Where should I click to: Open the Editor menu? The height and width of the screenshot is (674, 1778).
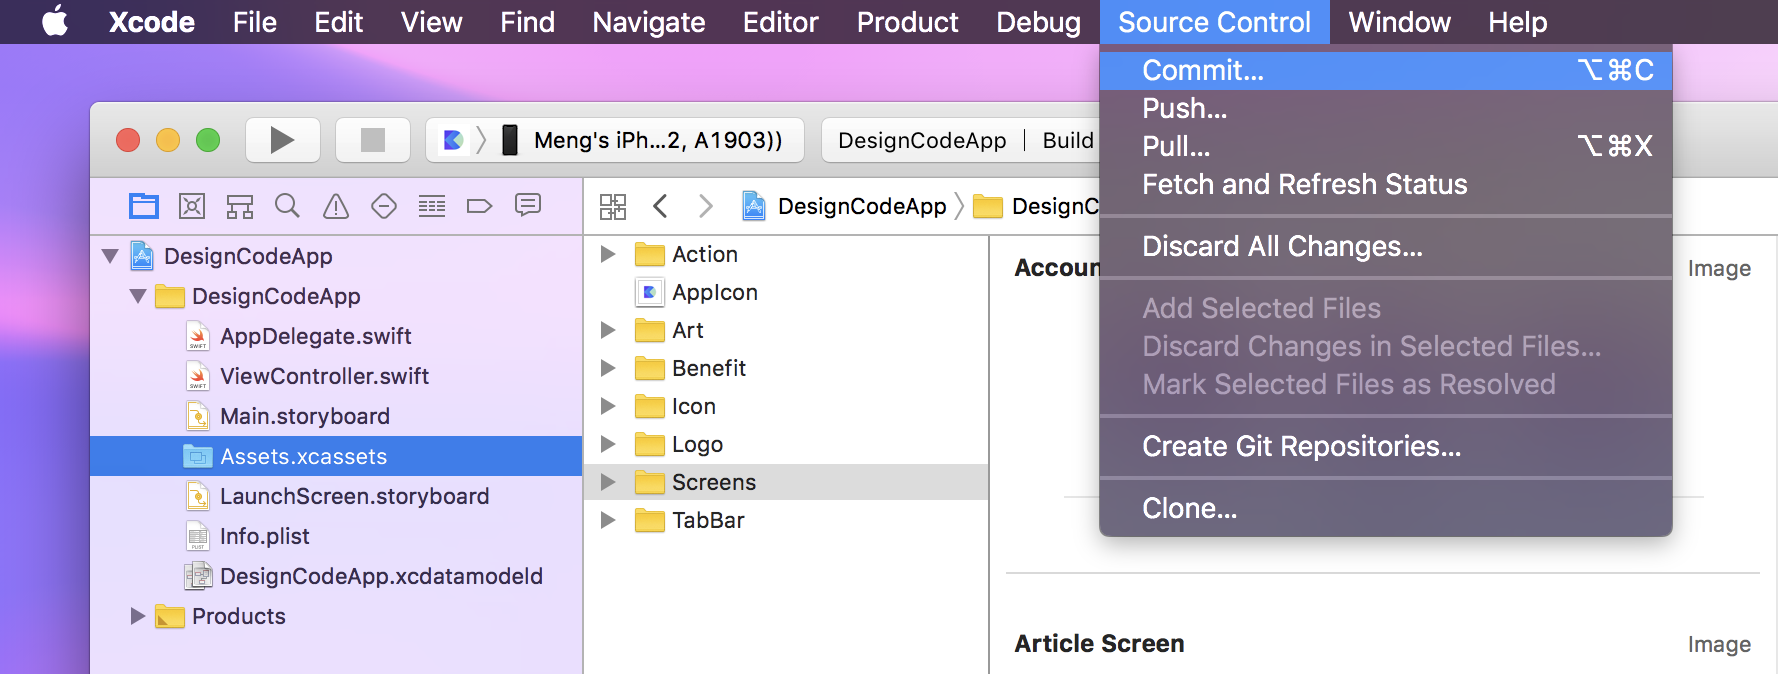click(x=780, y=22)
